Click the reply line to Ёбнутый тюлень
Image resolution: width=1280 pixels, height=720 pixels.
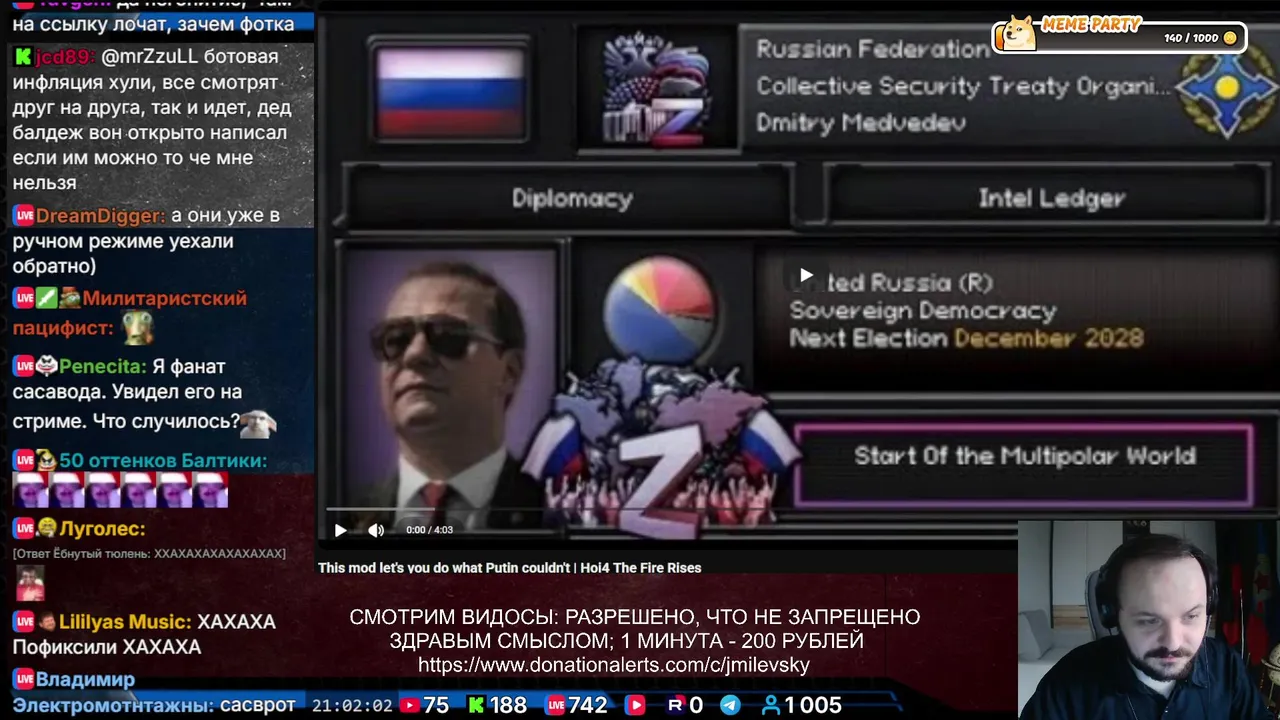pos(149,553)
